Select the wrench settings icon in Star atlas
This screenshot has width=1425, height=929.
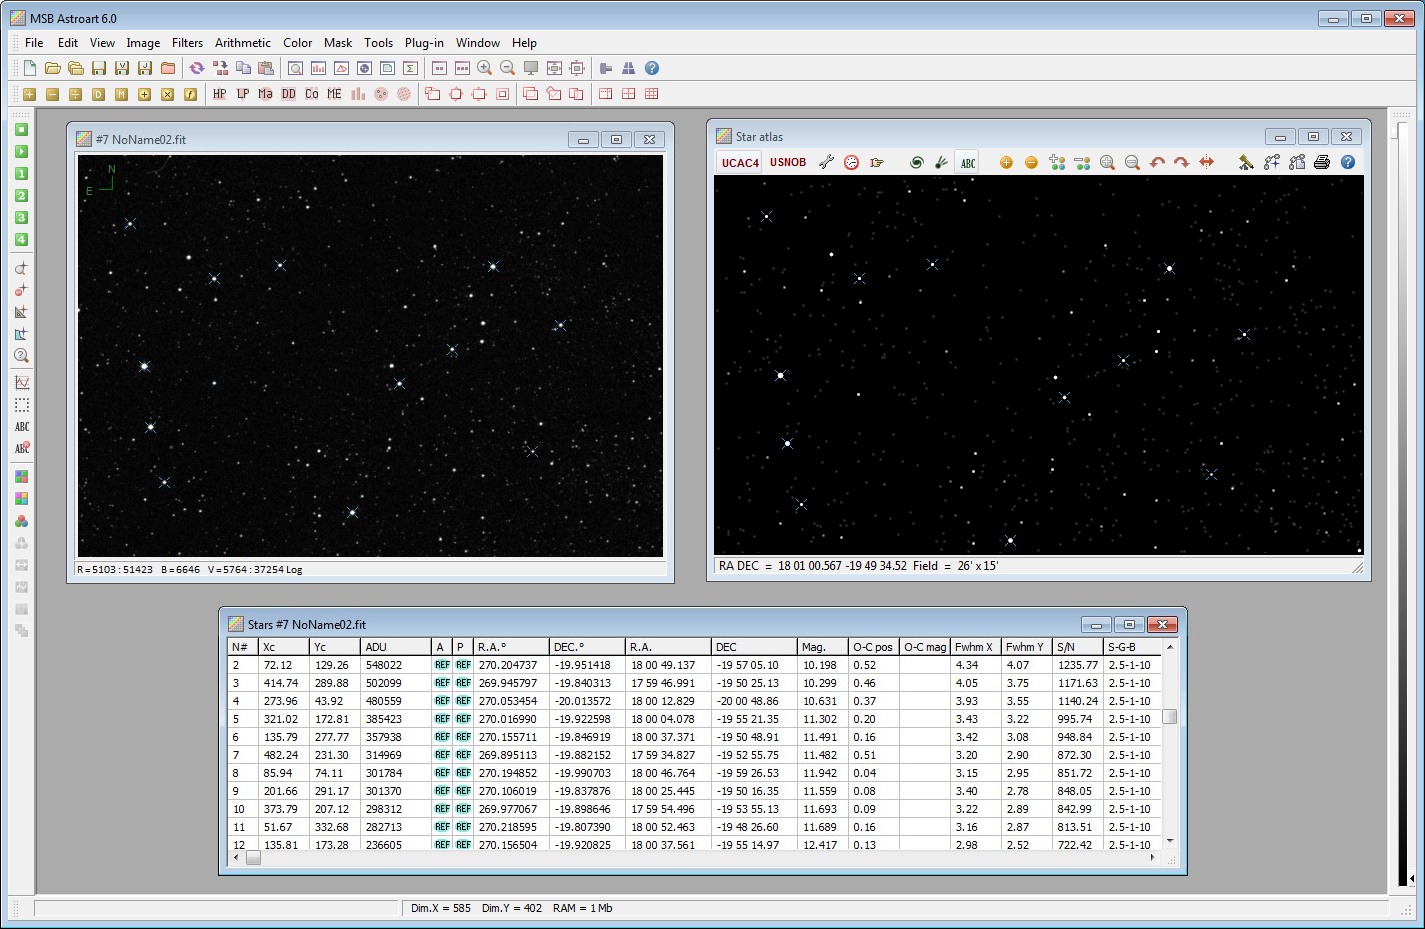click(827, 161)
